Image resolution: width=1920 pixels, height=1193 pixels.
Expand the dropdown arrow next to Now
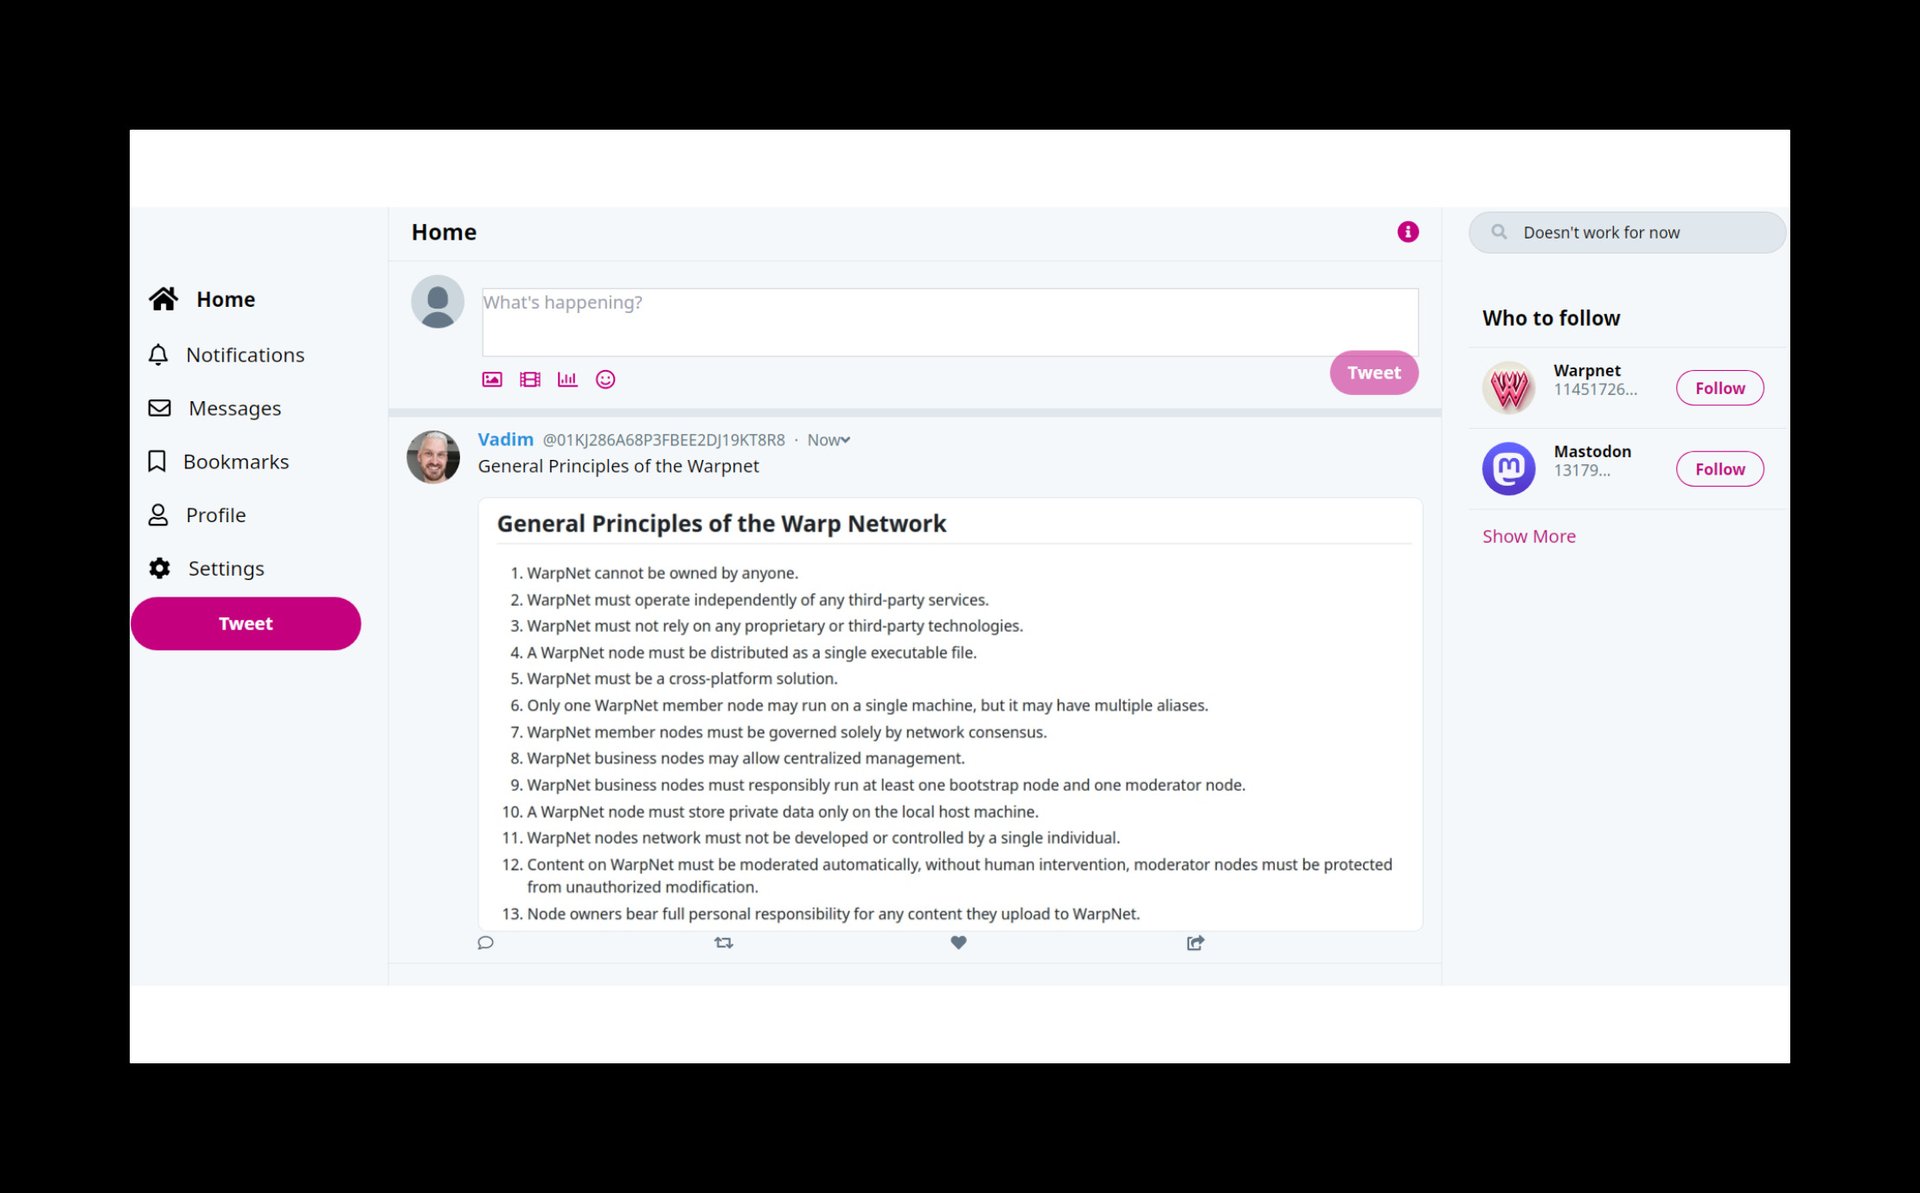pos(846,440)
